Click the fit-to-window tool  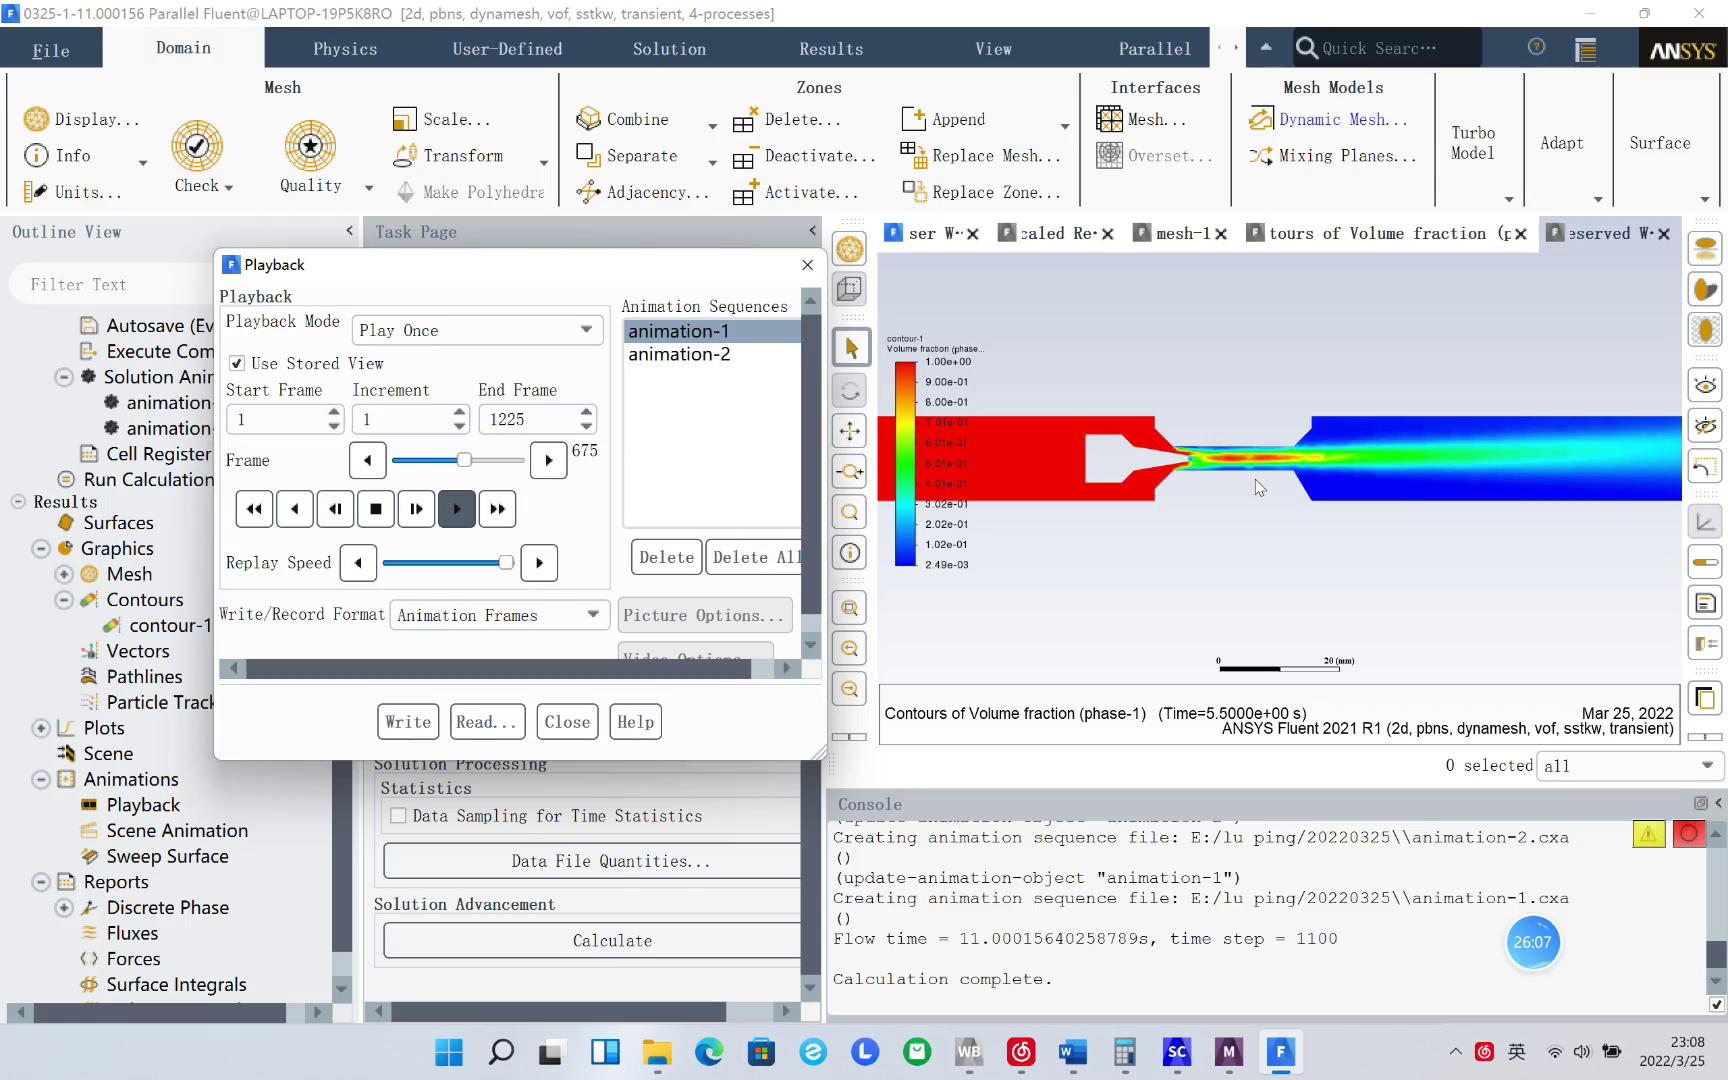click(x=850, y=608)
